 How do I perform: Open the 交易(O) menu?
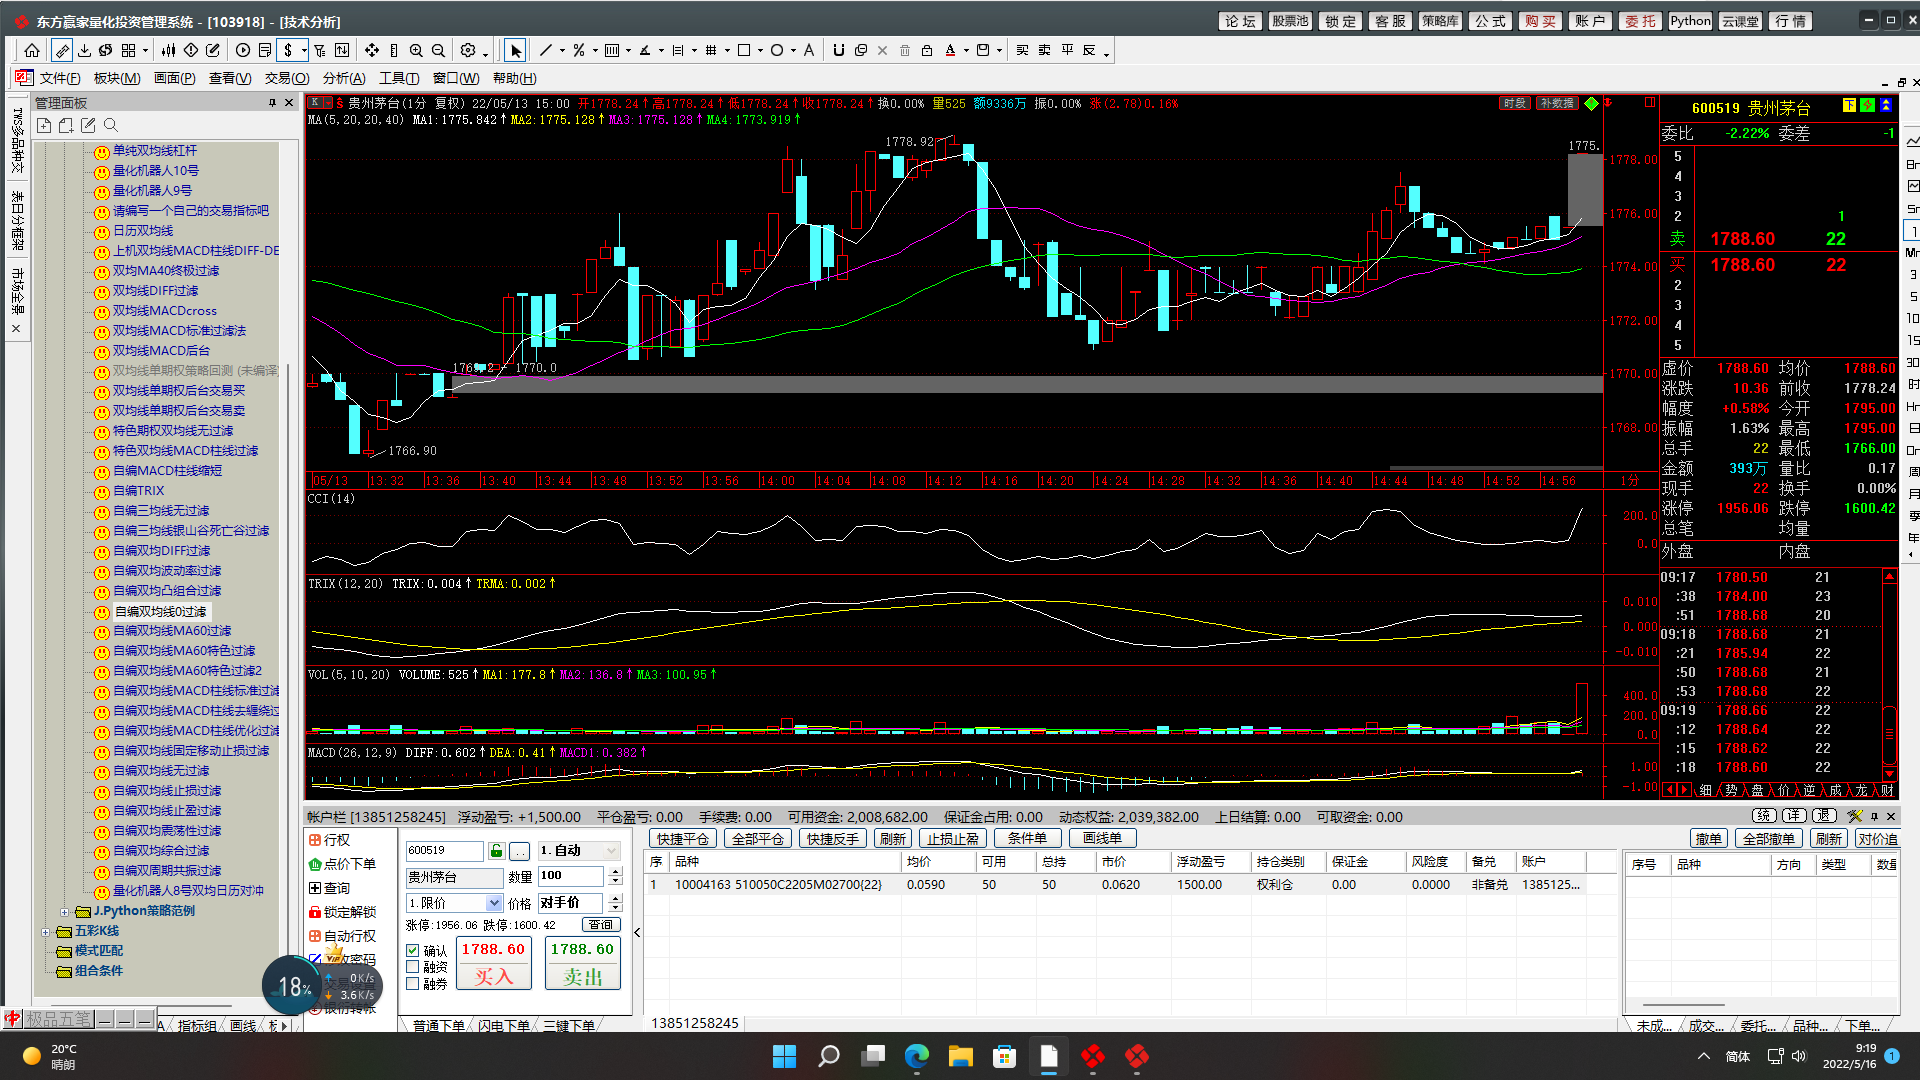click(286, 78)
